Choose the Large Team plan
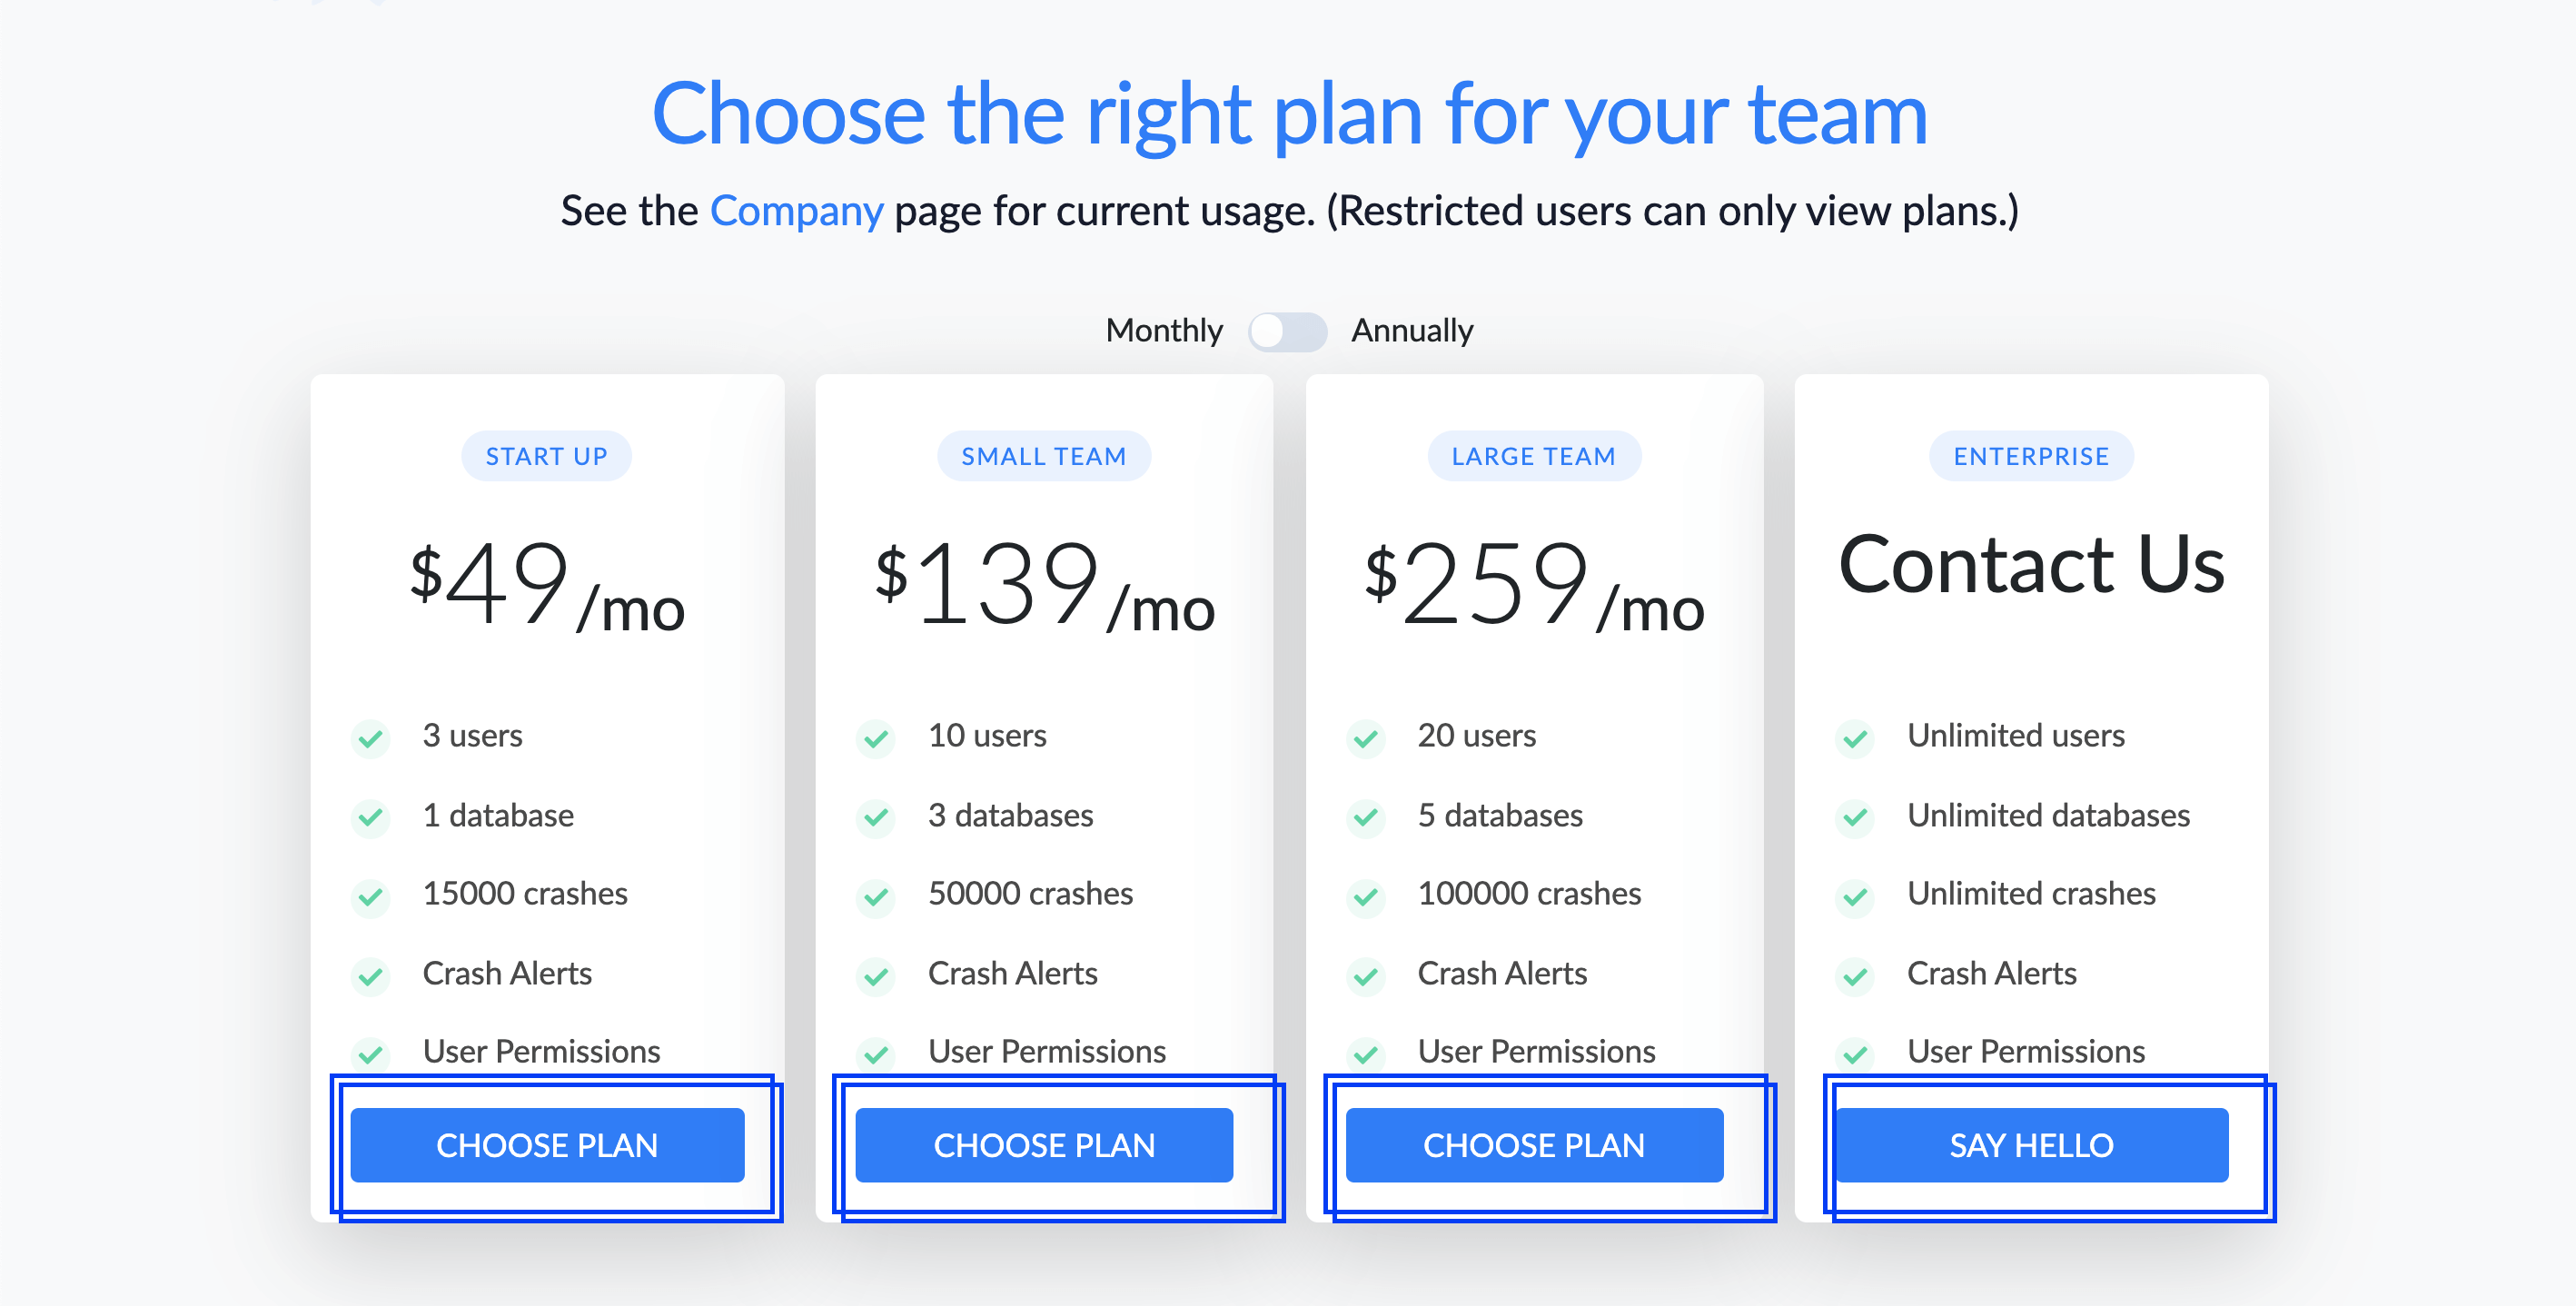2576x1306 pixels. click(x=1534, y=1145)
